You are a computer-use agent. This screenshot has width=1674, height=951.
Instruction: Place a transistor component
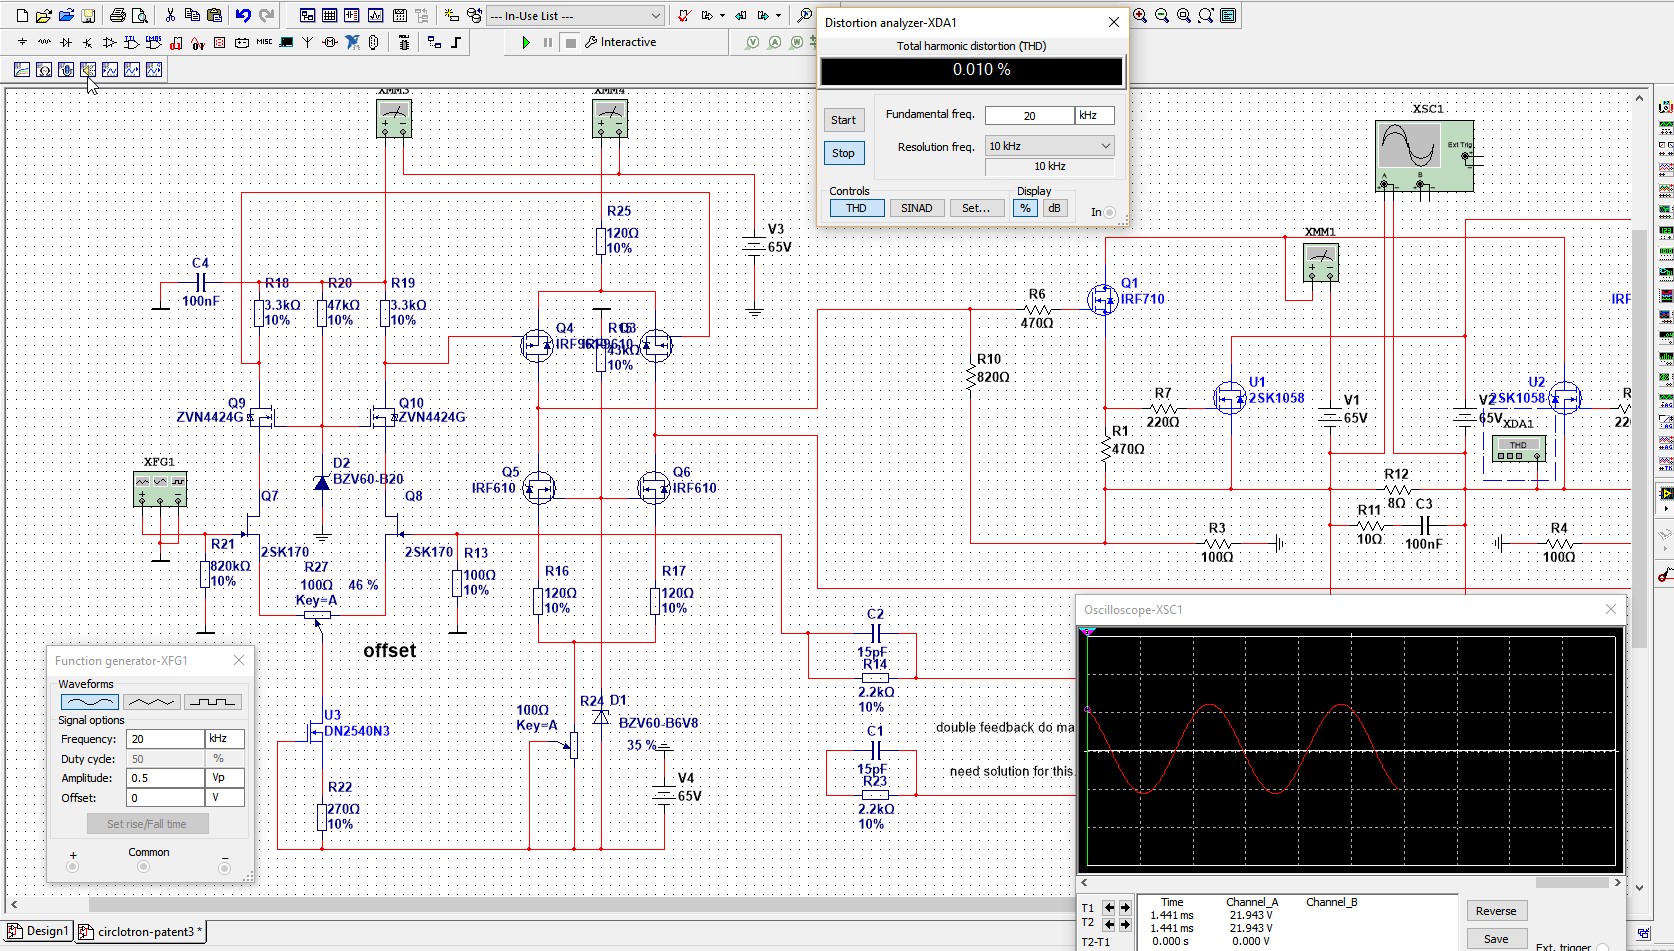pyautogui.click(x=88, y=42)
